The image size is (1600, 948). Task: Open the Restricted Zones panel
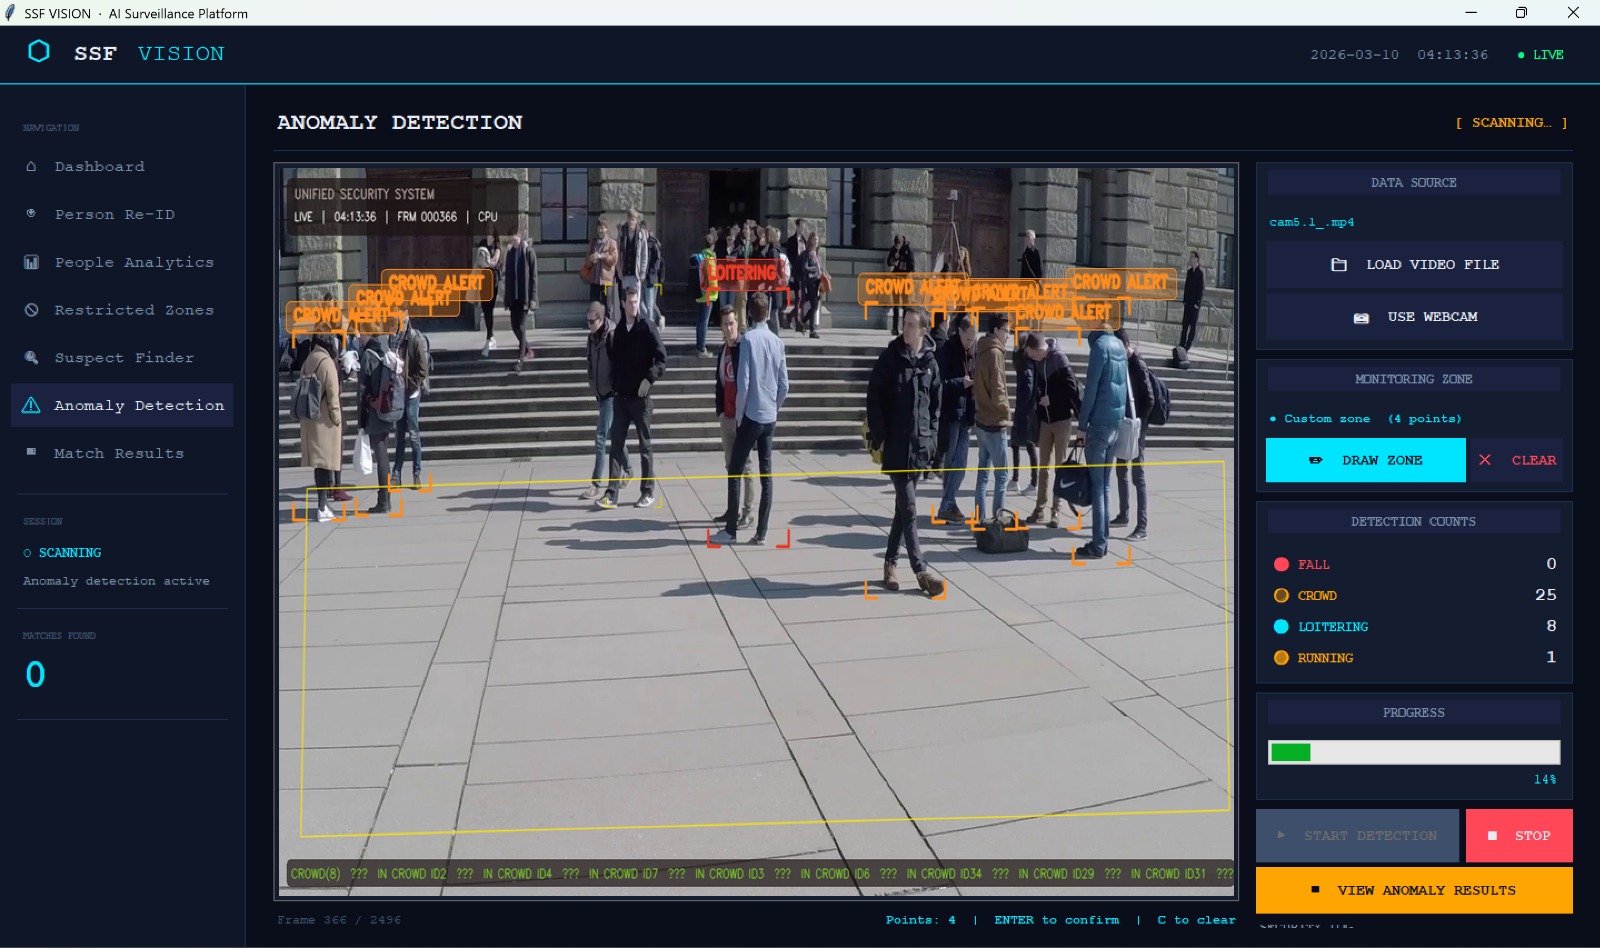(x=134, y=309)
